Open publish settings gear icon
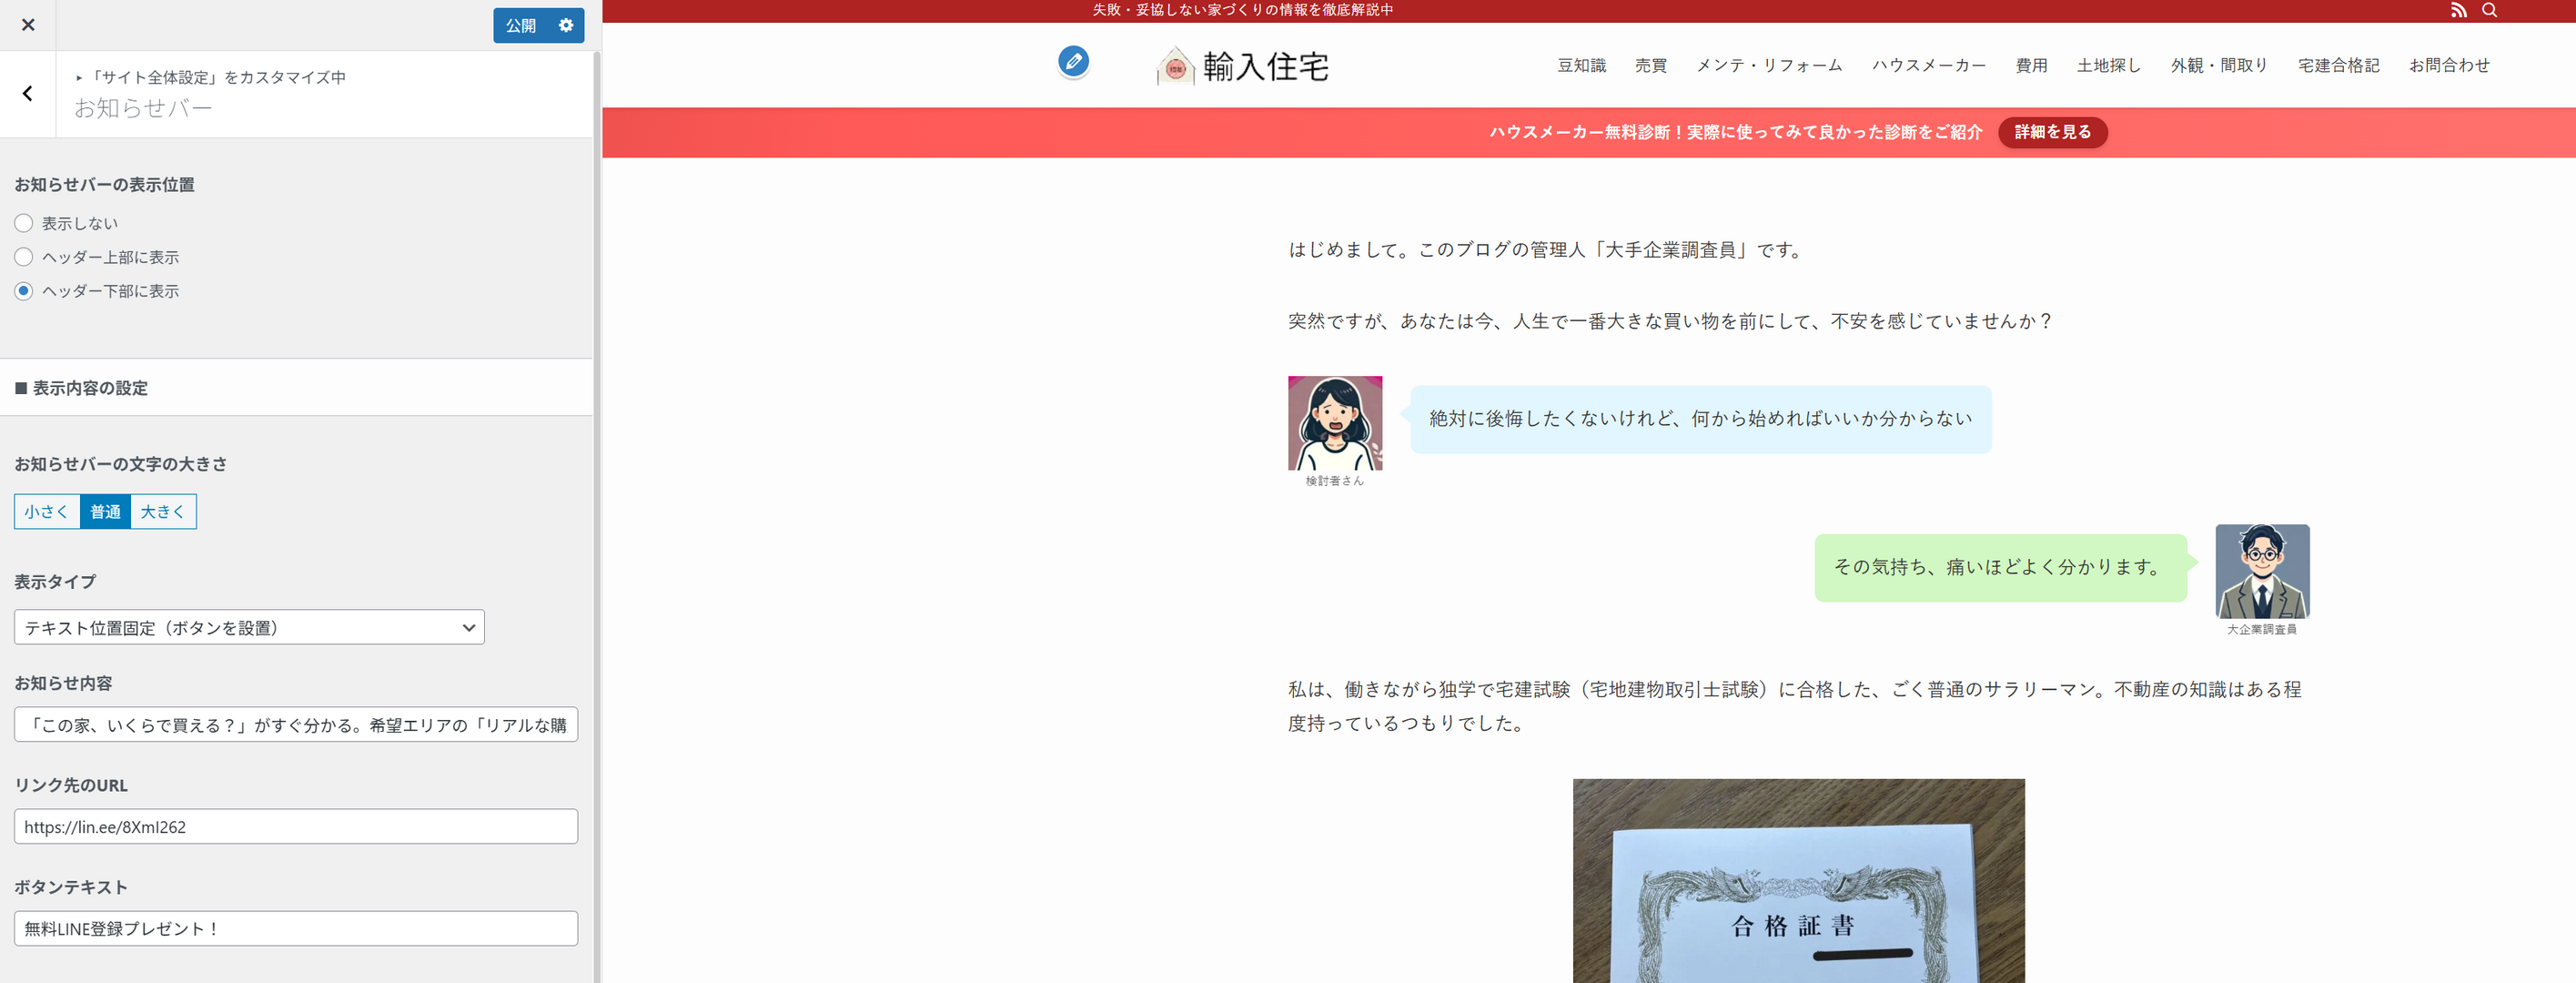Viewport: 2576px width, 983px height. pyautogui.click(x=566, y=25)
